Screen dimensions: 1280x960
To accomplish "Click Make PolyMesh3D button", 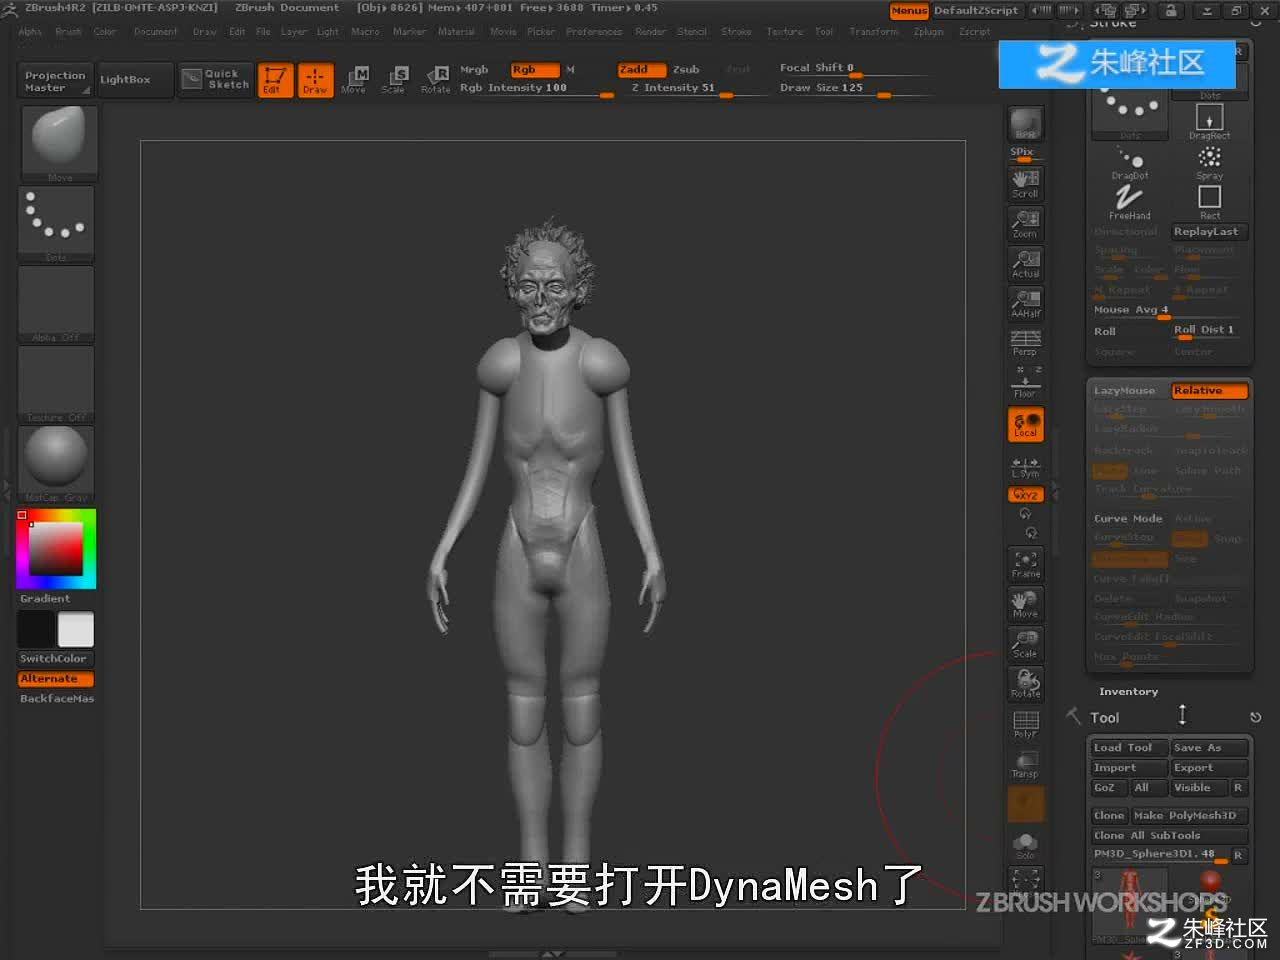I will pyautogui.click(x=1190, y=816).
